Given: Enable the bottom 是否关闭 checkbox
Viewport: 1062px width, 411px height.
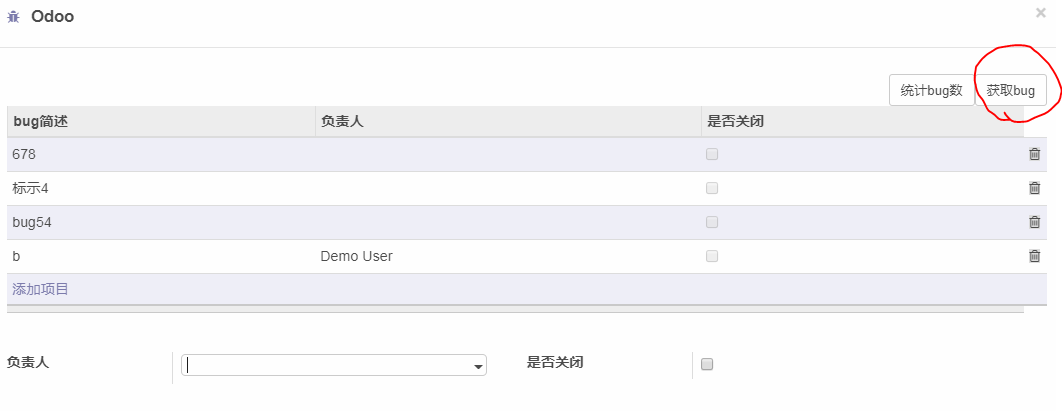Looking at the screenshot, I should pos(707,364).
